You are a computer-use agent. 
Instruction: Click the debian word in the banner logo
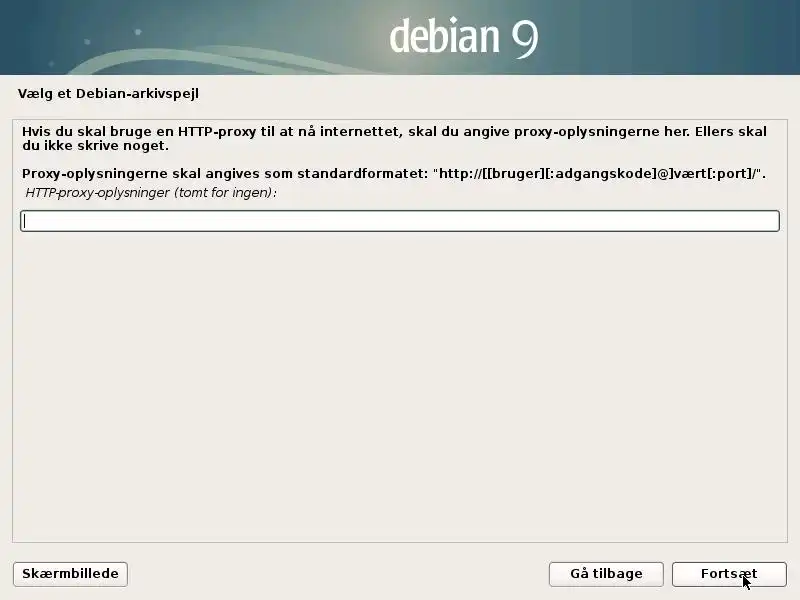pyautogui.click(x=444, y=36)
